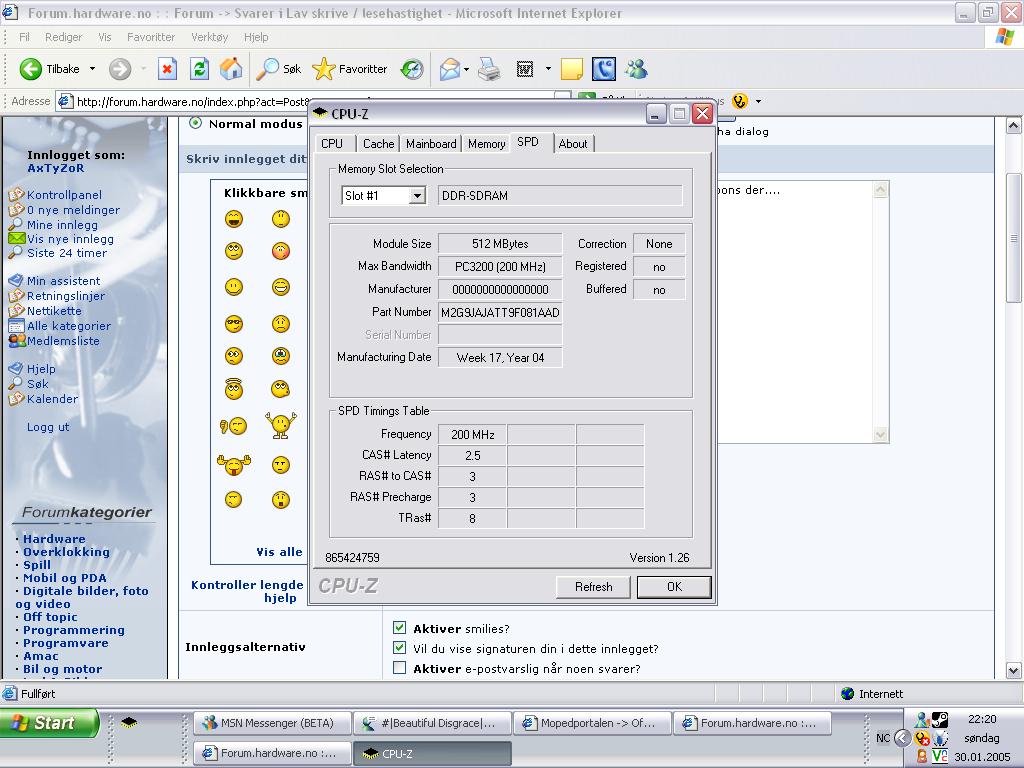Image resolution: width=1024 pixels, height=768 pixels.
Task: Click the message text area scrollbar up arrow
Action: click(880, 189)
